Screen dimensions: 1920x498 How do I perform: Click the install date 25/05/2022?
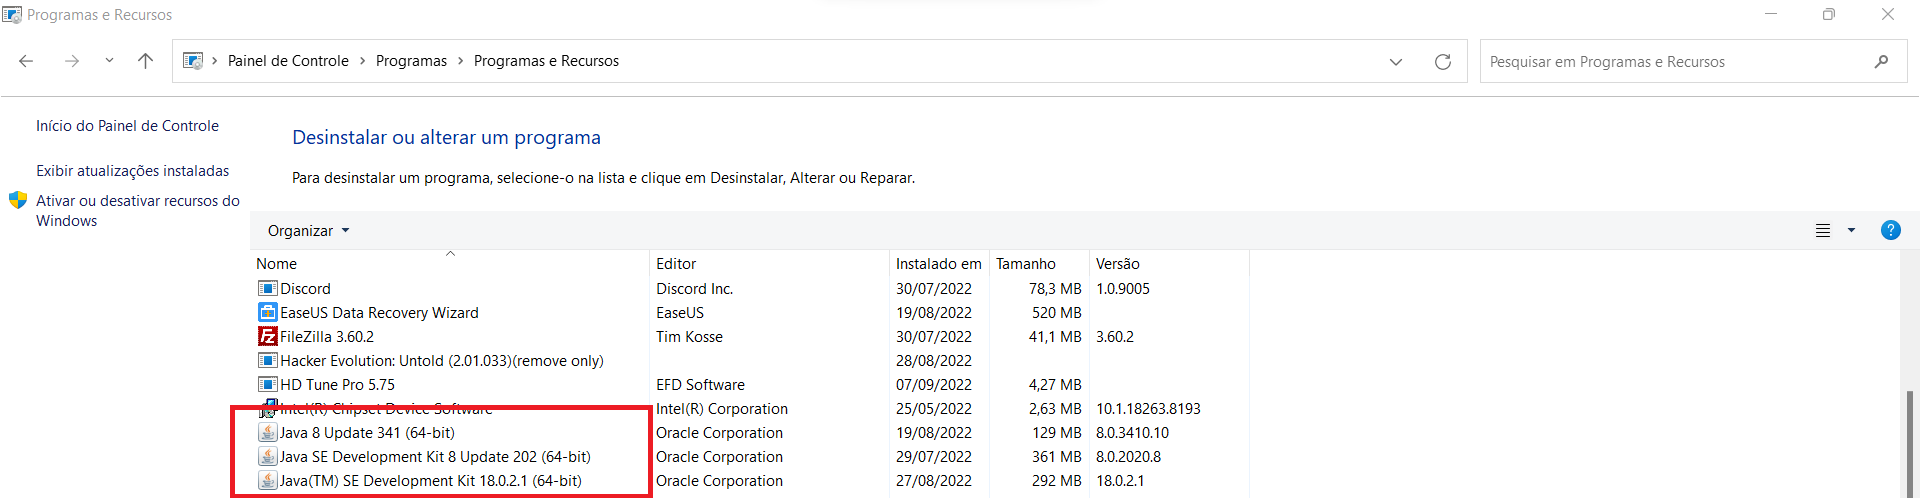coord(934,409)
